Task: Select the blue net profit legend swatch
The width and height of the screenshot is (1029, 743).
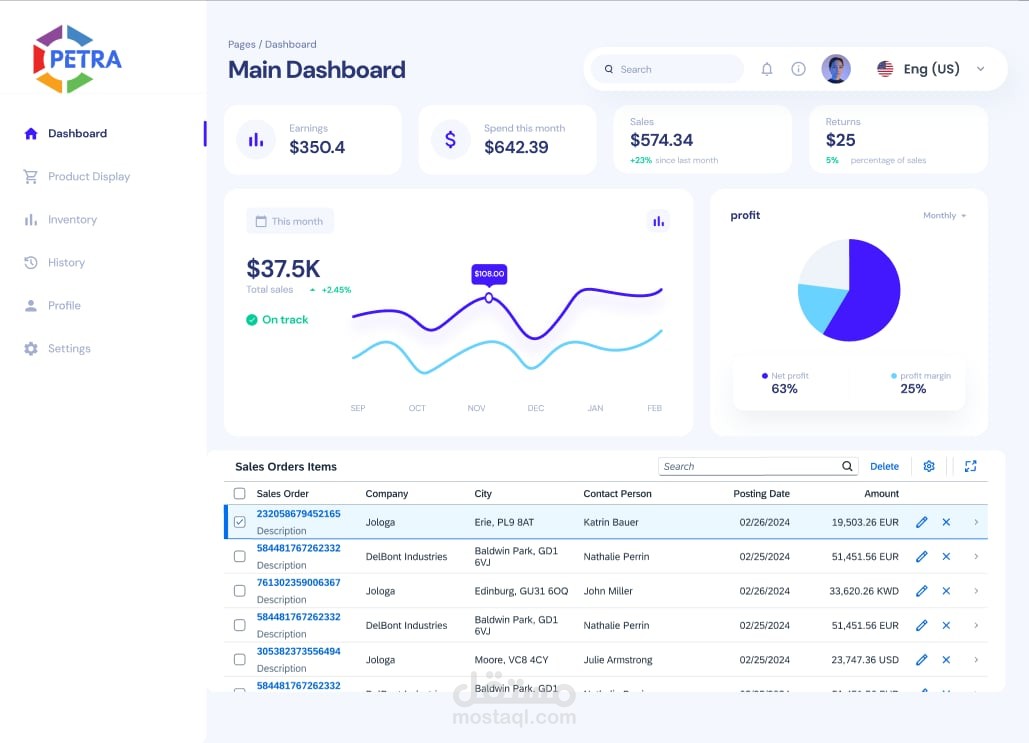Action: (x=763, y=375)
